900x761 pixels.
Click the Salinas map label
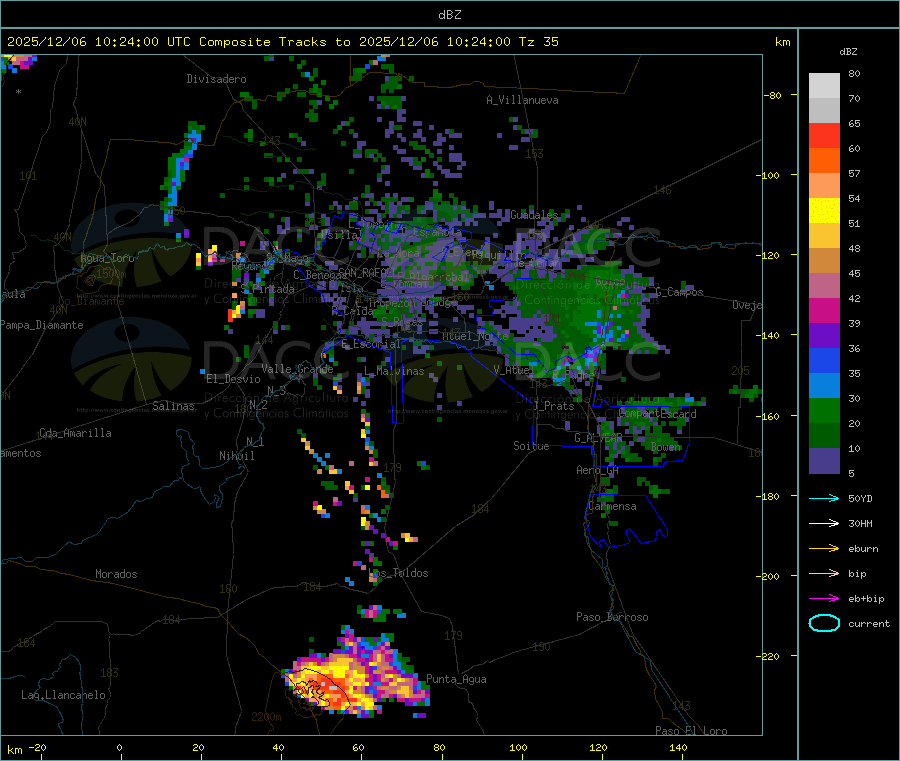pos(173,406)
